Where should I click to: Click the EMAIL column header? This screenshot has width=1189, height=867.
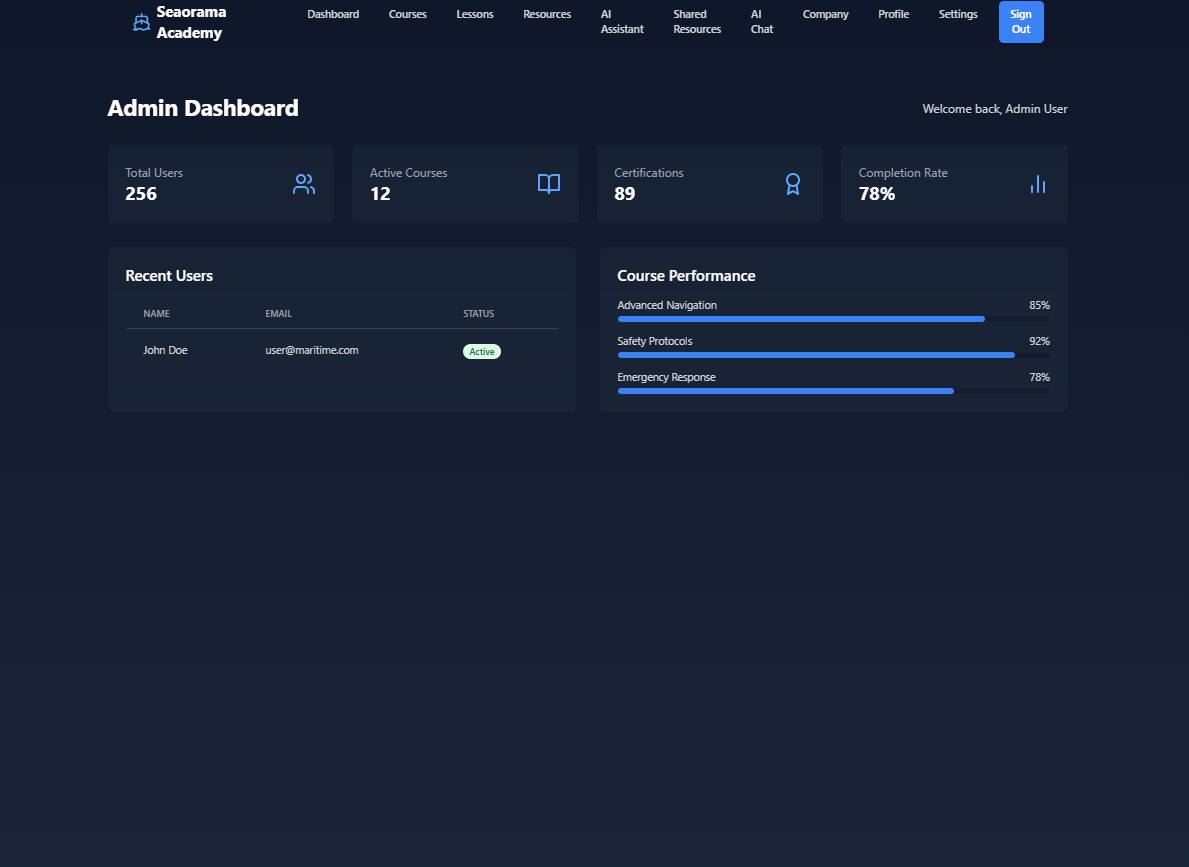click(x=278, y=313)
